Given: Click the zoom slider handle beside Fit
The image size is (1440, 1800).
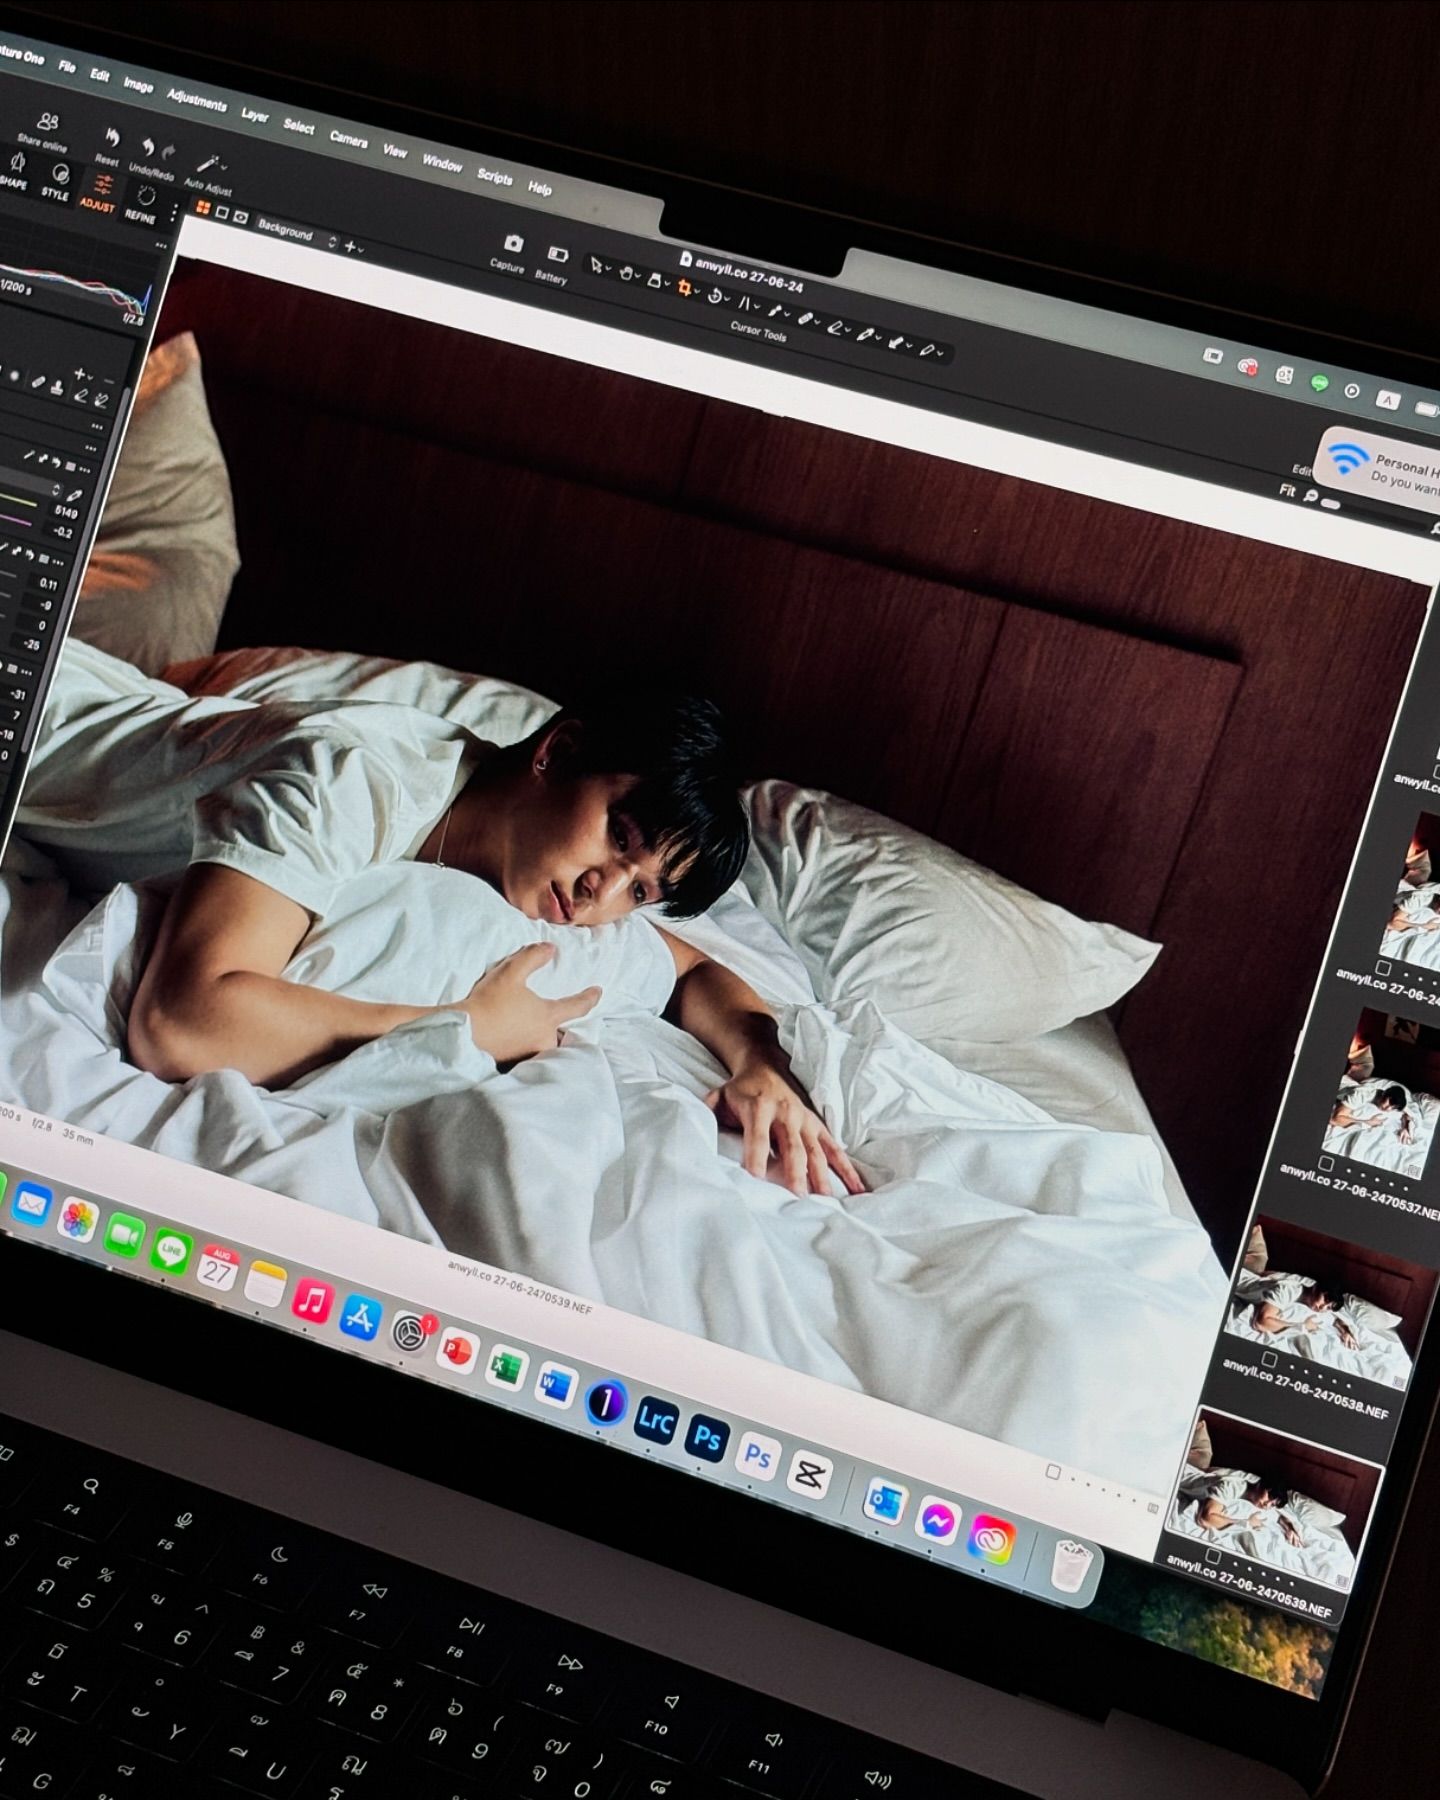Looking at the screenshot, I should pyautogui.click(x=1330, y=504).
